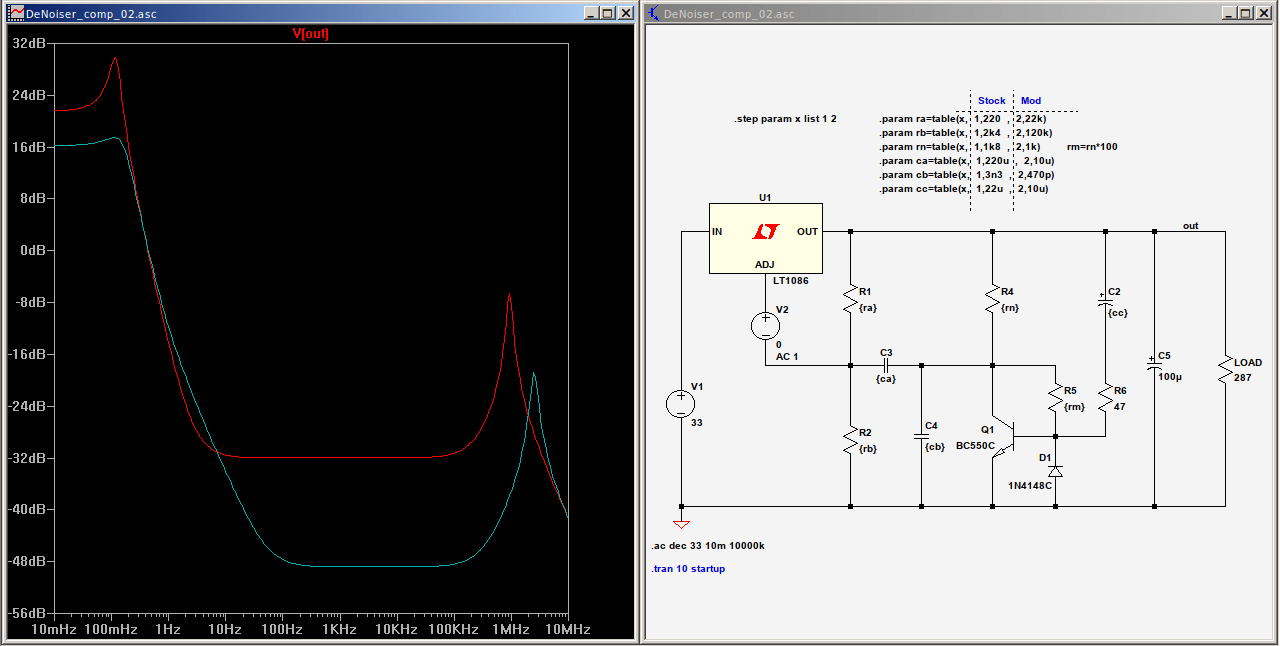Image resolution: width=1280 pixels, height=646 pixels.
Task: Select resistor R5 symbol
Action: click(1055, 399)
